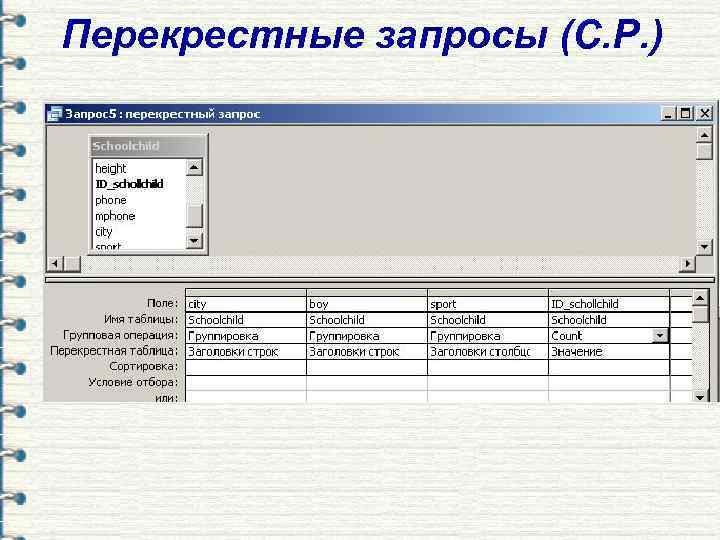This screenshot has height=540, width=720.
Task: Select the mphone field in Schoolchild list
Action: point(115,216)
